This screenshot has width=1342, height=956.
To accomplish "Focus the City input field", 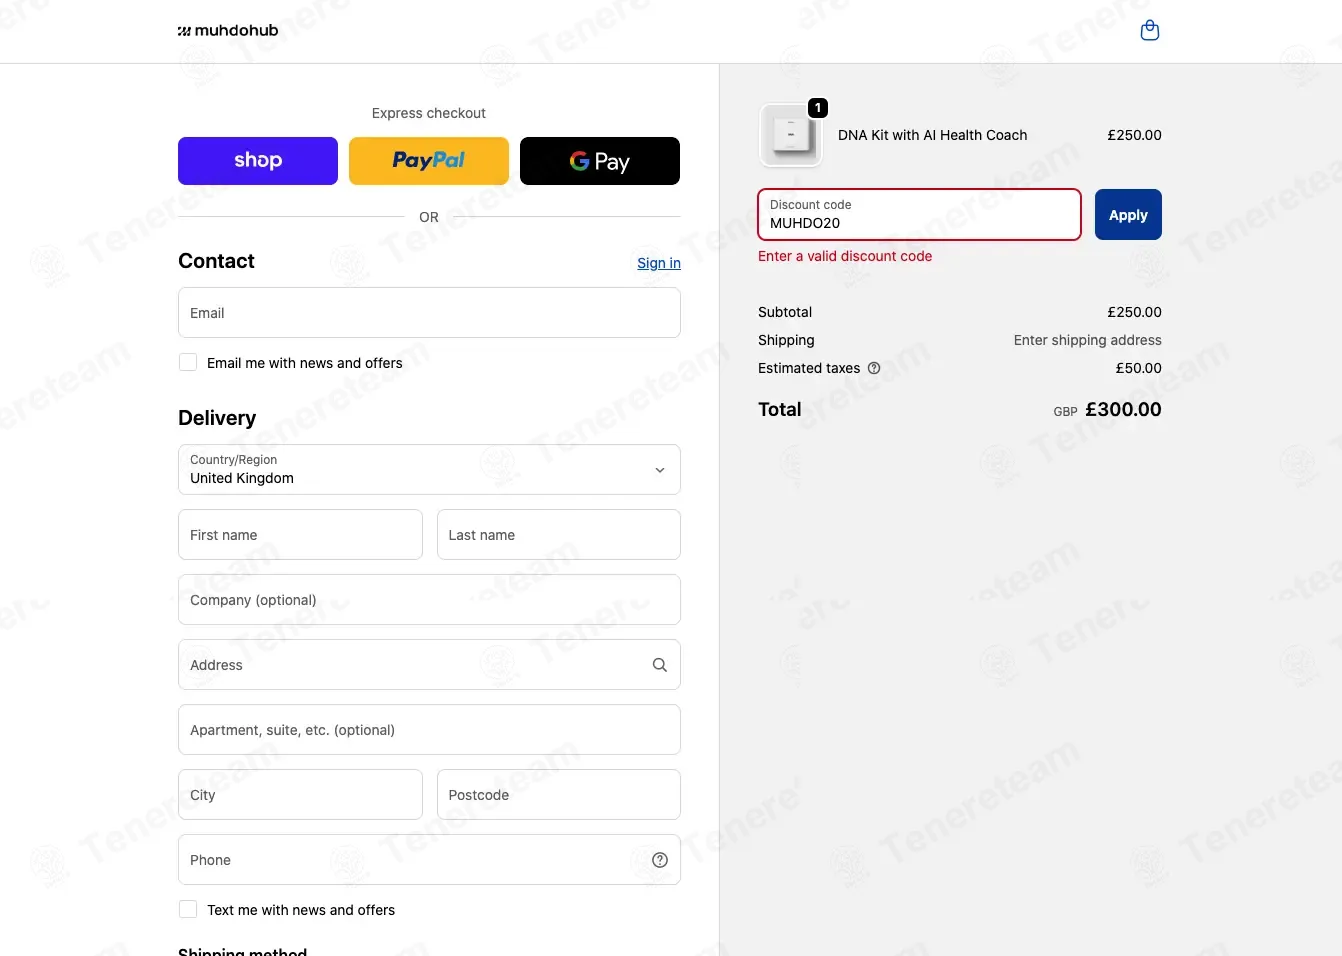I will tap(300, 795).
